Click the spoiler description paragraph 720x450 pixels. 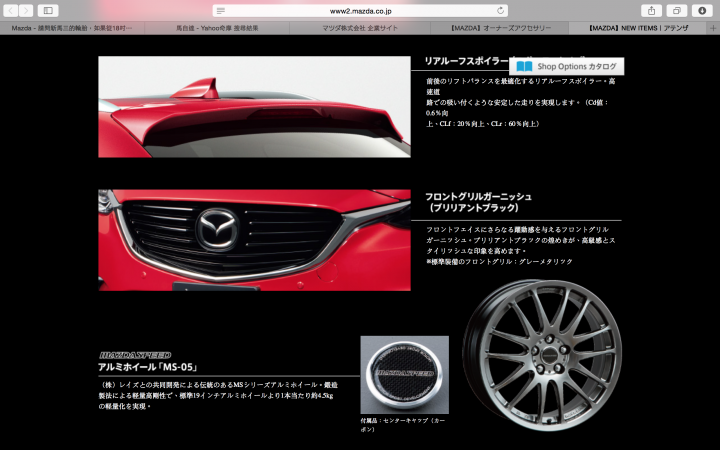click(520, 102)
